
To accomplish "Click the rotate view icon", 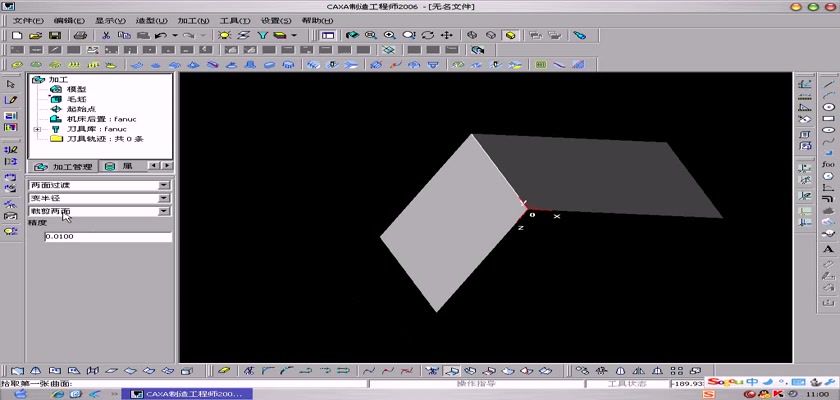I will pos(428,35).
